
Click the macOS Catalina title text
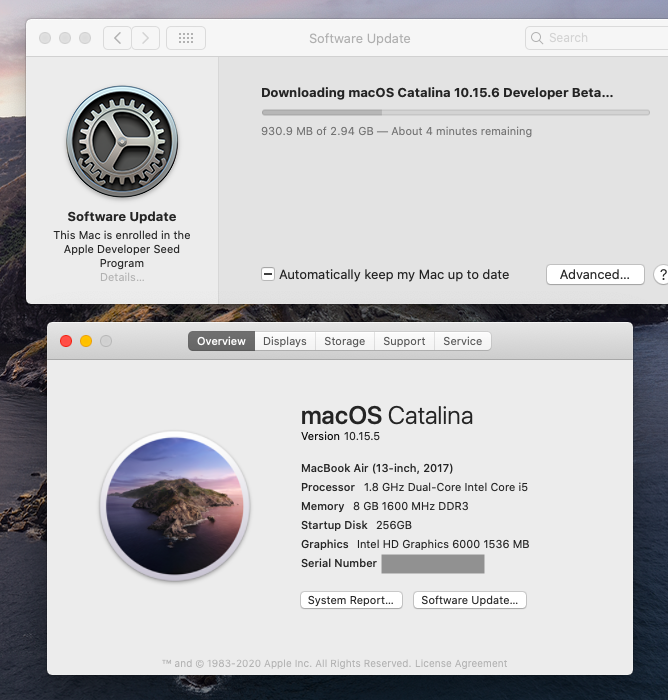(387, 416)
